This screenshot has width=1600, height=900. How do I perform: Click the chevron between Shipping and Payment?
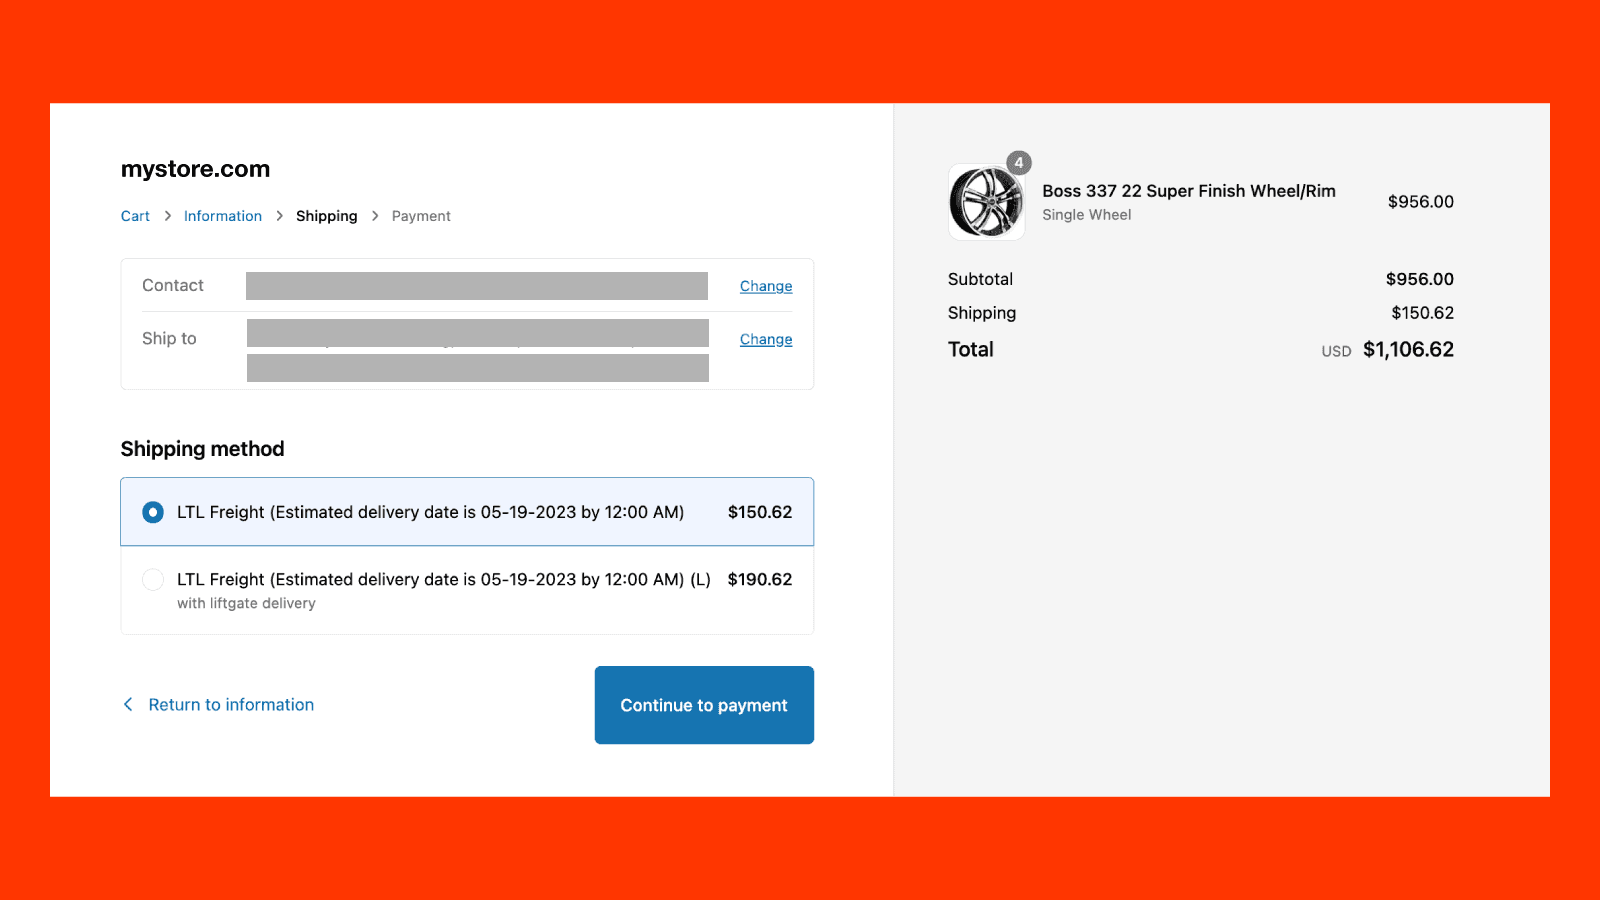coord(374,215)
